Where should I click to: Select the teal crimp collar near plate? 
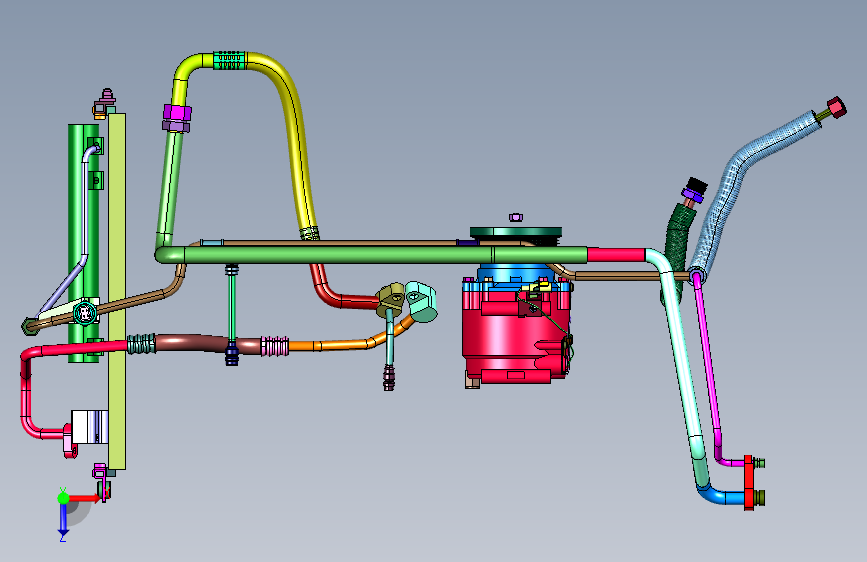[x=141, y=344]
